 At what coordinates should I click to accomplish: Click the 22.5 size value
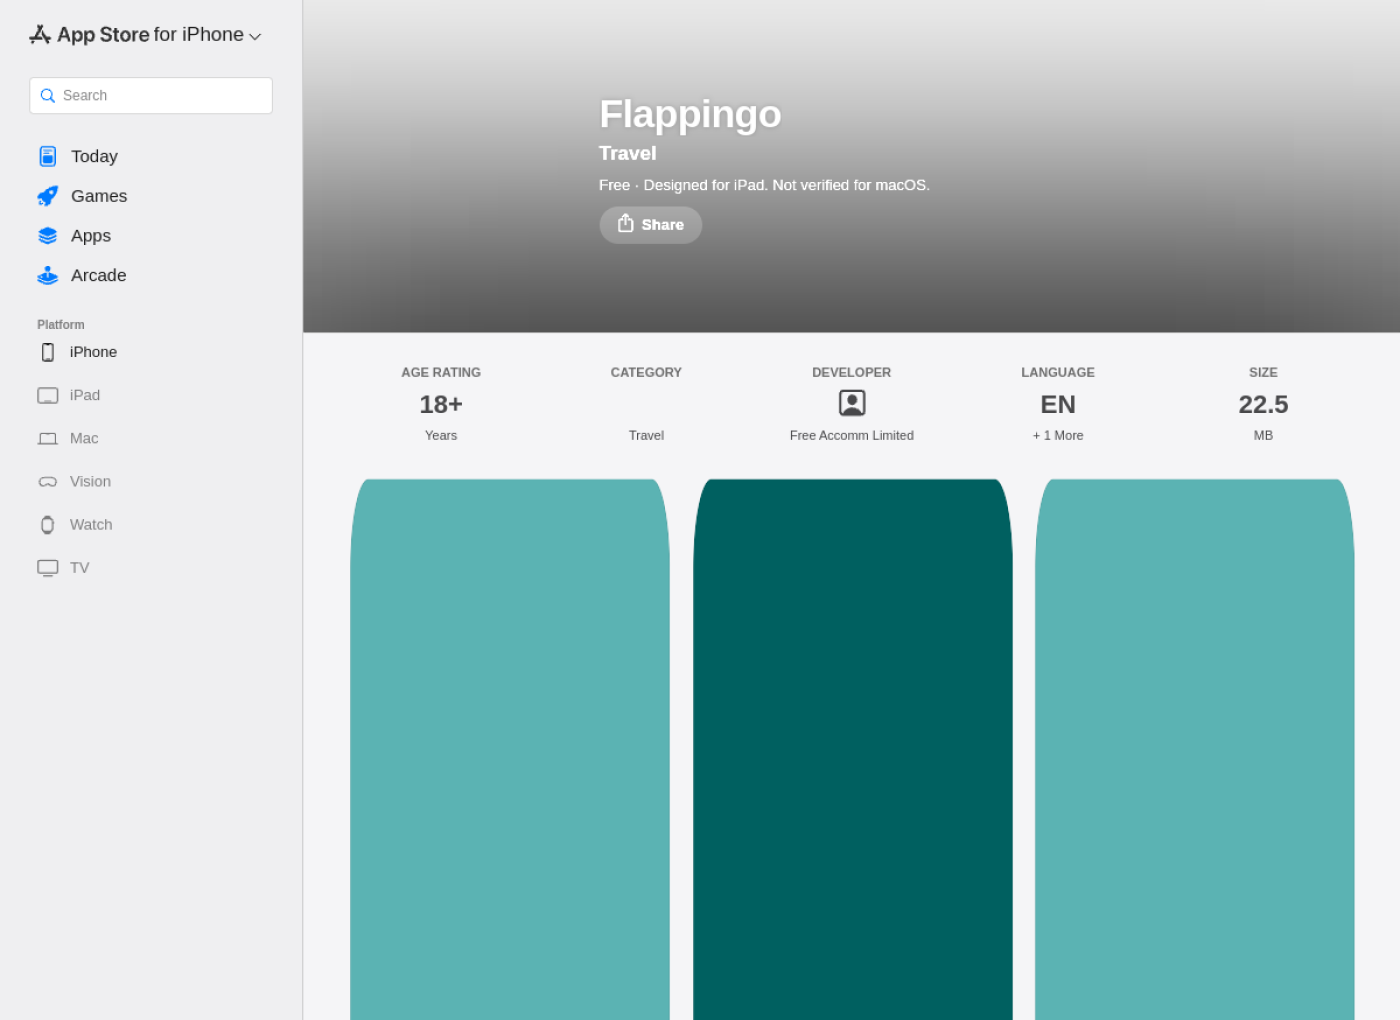click(1263, 404)
